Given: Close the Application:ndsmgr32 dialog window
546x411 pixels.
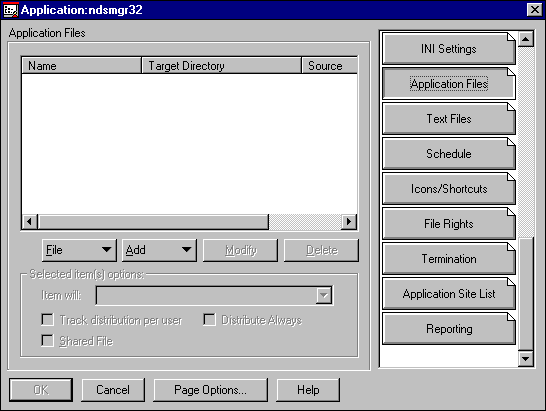Looking at the screenshot, I should click(535, 10).
